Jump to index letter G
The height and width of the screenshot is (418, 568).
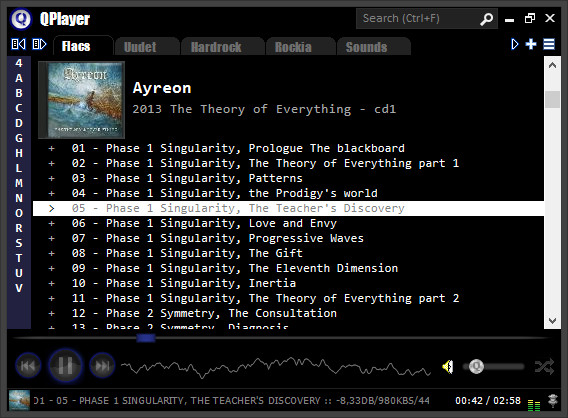(19, 138)
